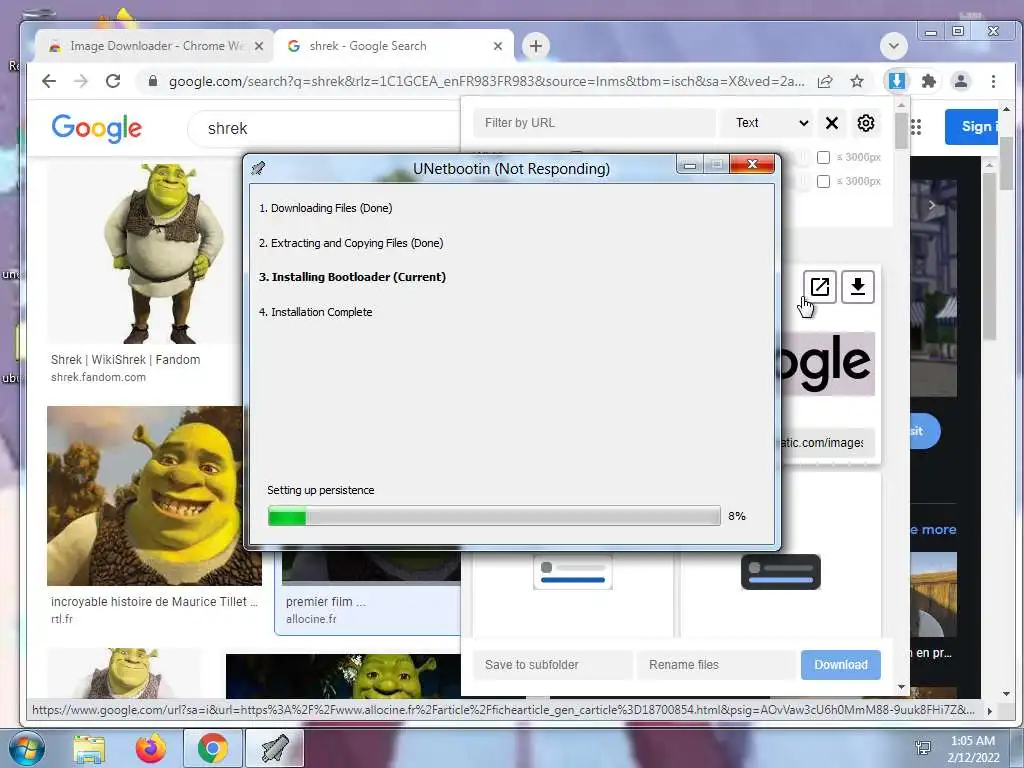Open the Chrome profile avatar
The width and height of the screenshot is (1024, 768).
[961, 81]
